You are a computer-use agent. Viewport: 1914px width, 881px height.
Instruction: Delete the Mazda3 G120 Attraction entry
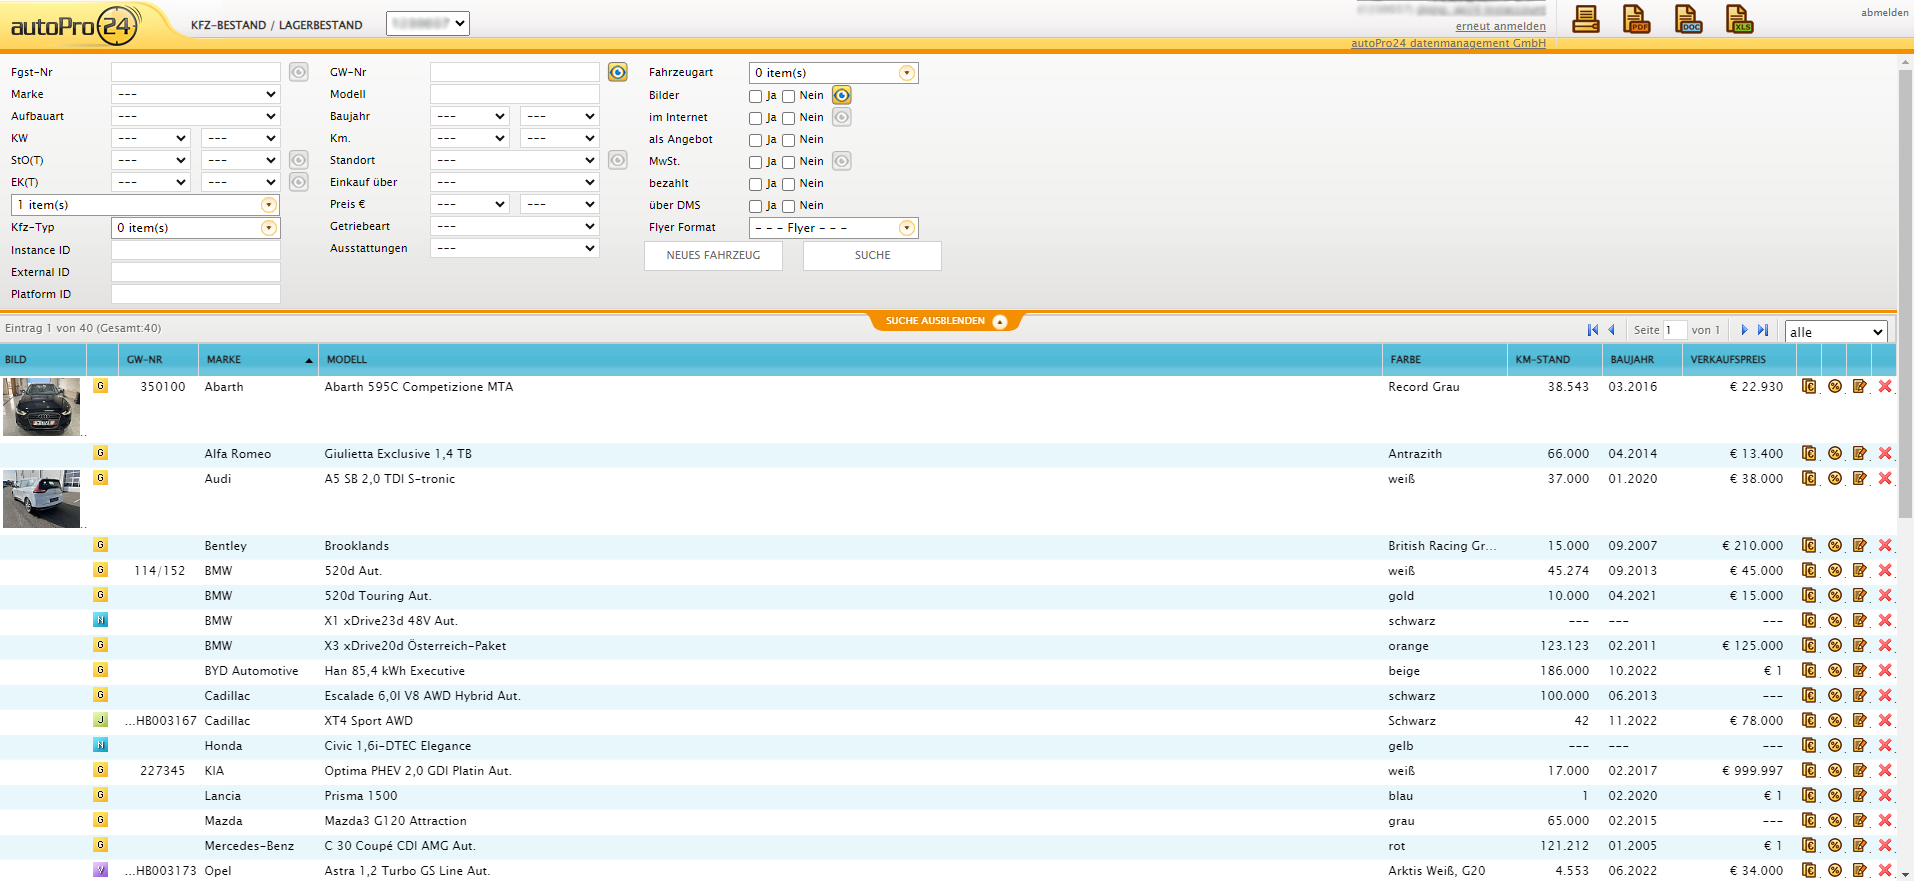point(1885,820)
